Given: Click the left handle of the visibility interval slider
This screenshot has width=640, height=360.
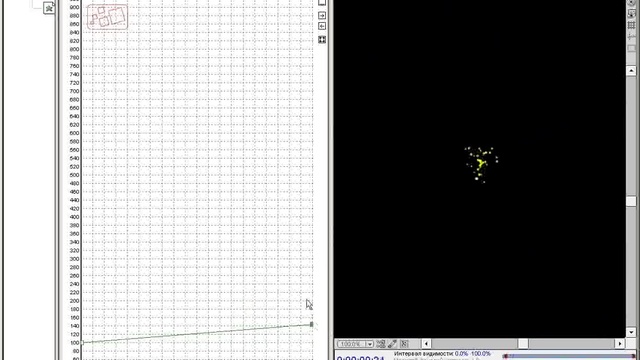Looking at the screenshot, I should click(x=505, y=356).
